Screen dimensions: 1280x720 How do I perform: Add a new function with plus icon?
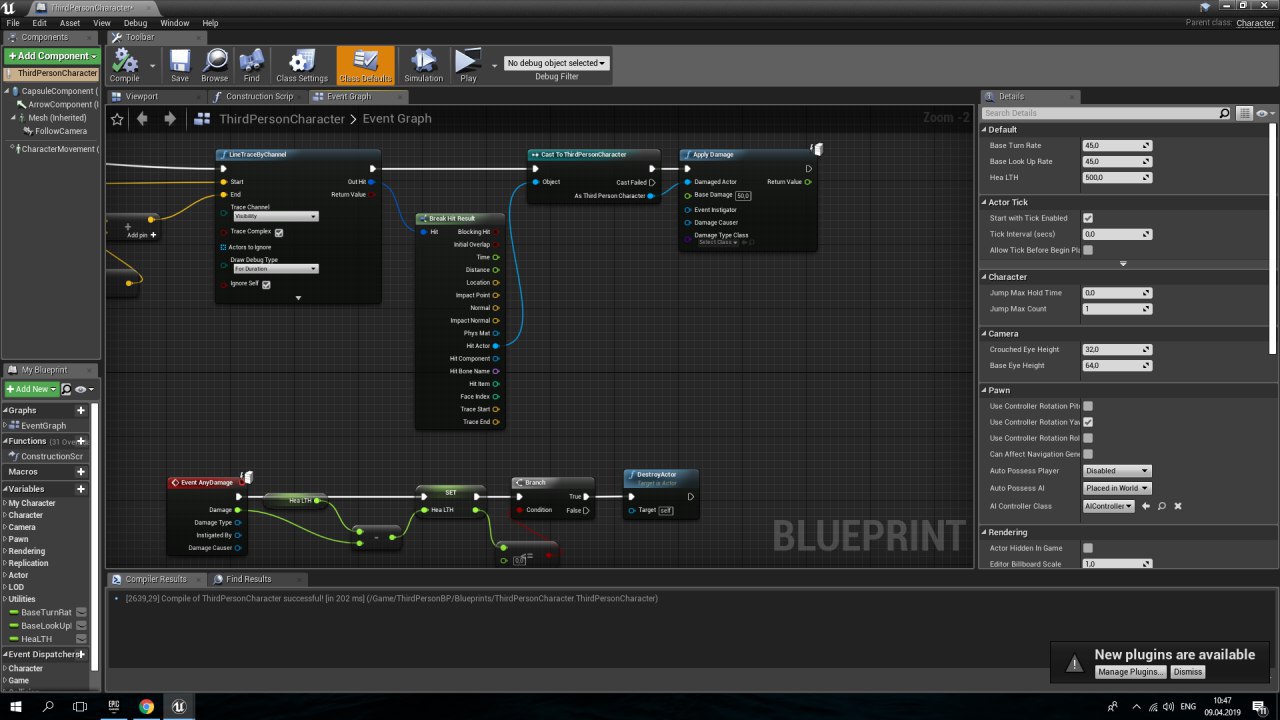pyautogui.click(x=81, y=441)
